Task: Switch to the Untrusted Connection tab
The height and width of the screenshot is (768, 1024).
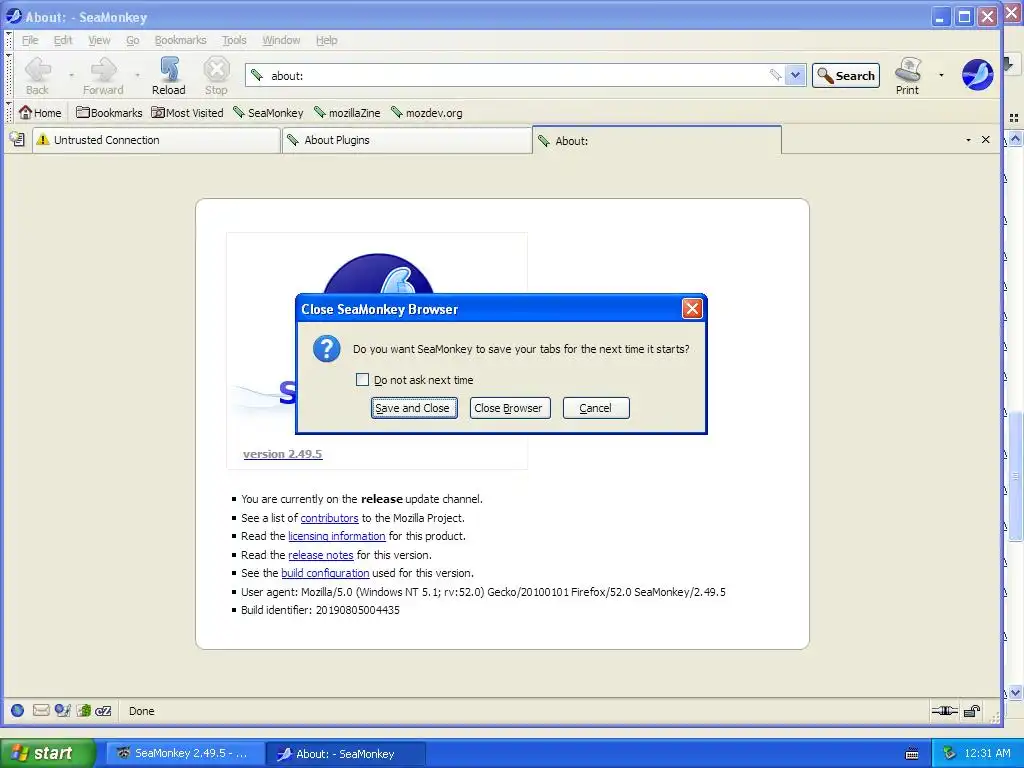Action: tap(156, 140)
